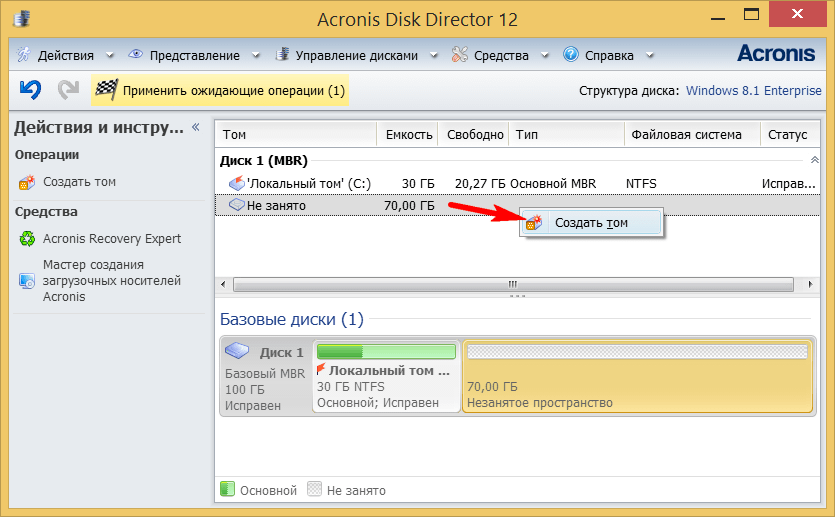835x517 pixels.
Task: Click the Справка help icon
Action: [571, 55]
